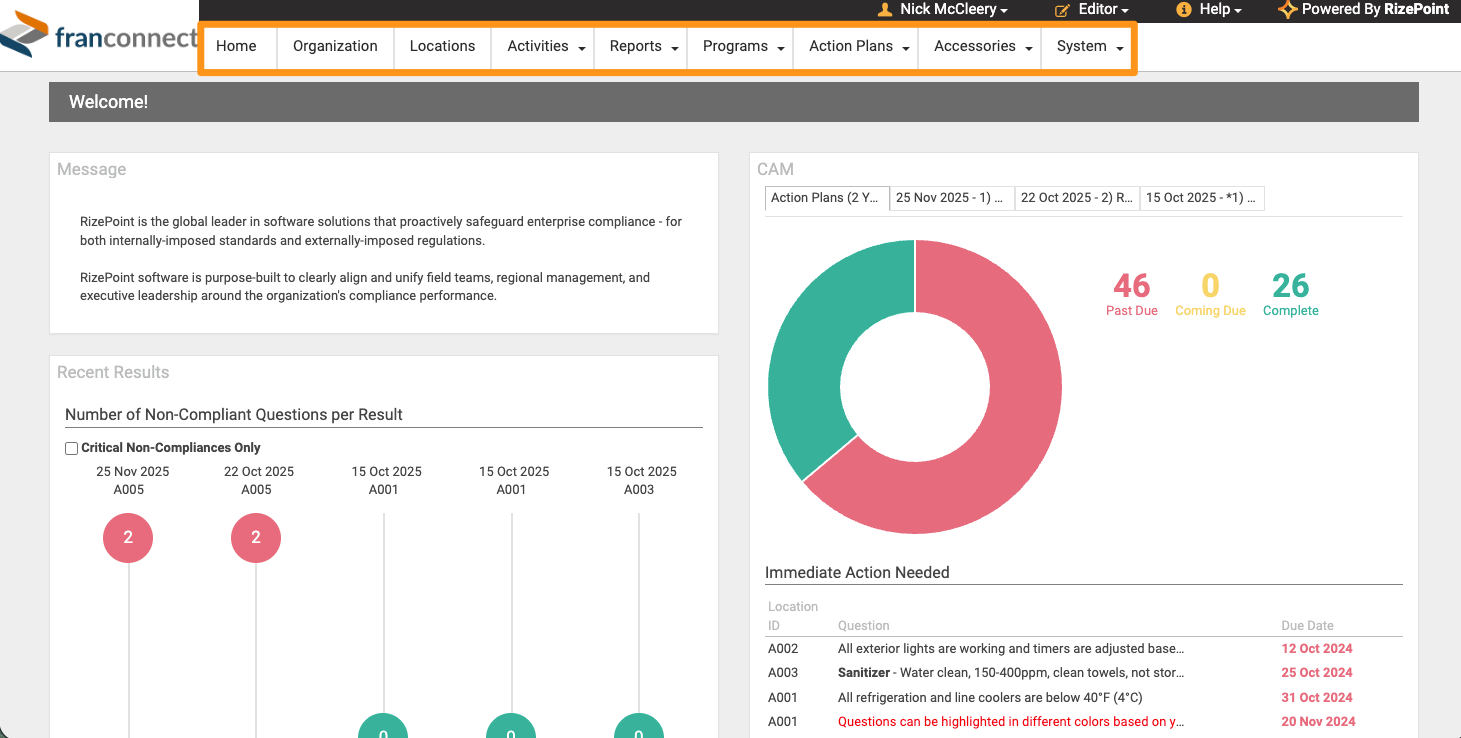
Task: Expand the Action Plans menu
Action: (858, 46)
